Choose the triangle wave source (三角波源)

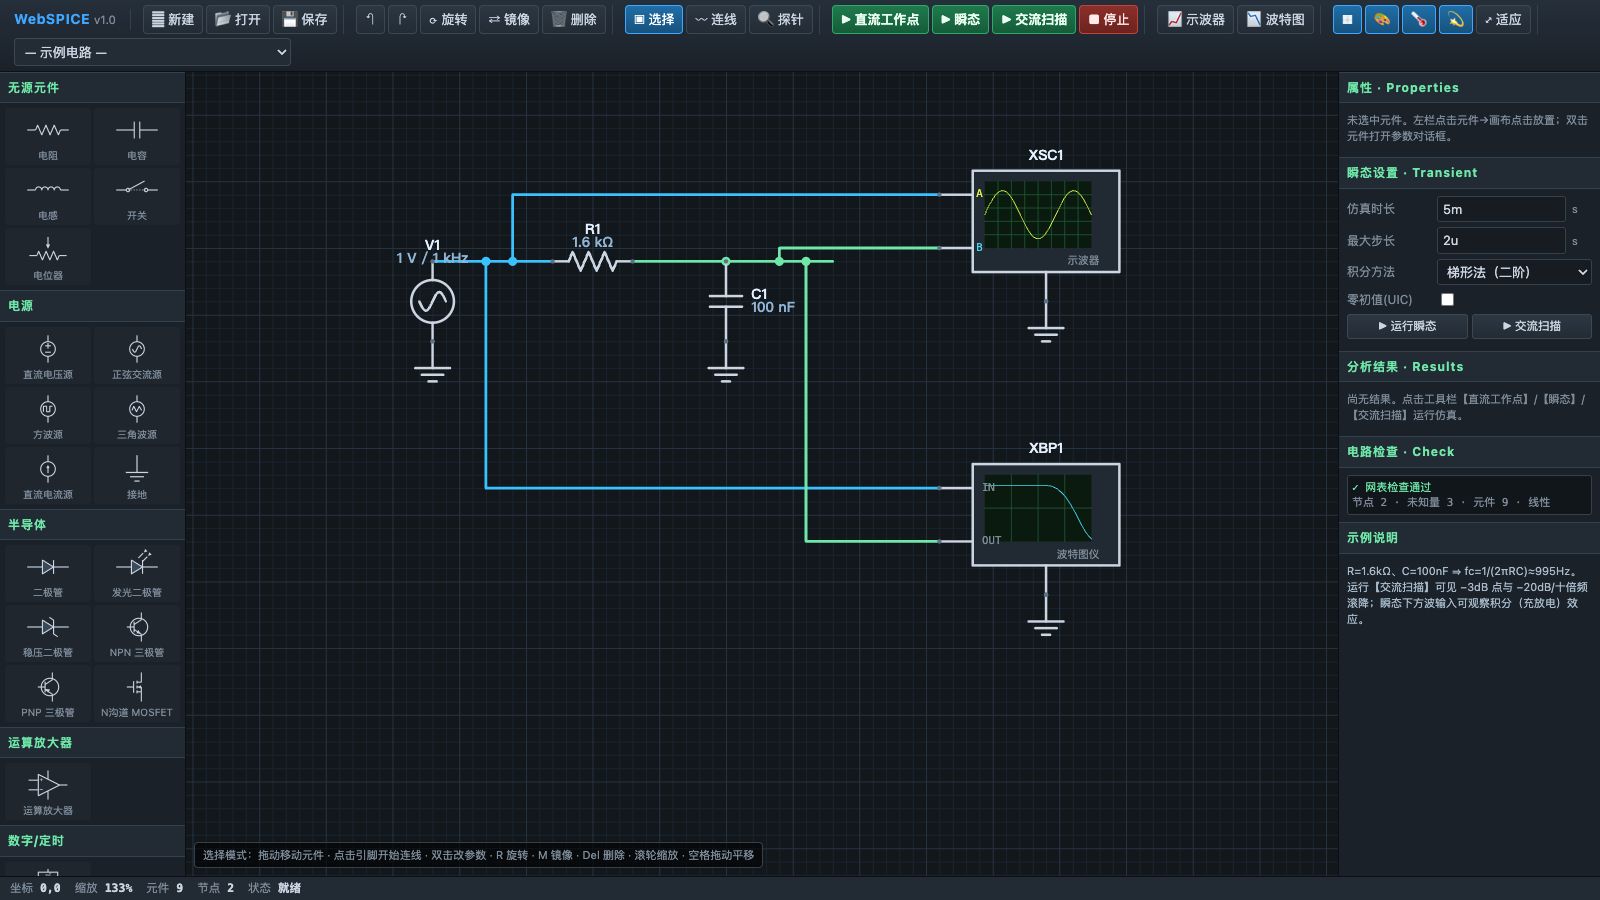(x=137, y=416)
